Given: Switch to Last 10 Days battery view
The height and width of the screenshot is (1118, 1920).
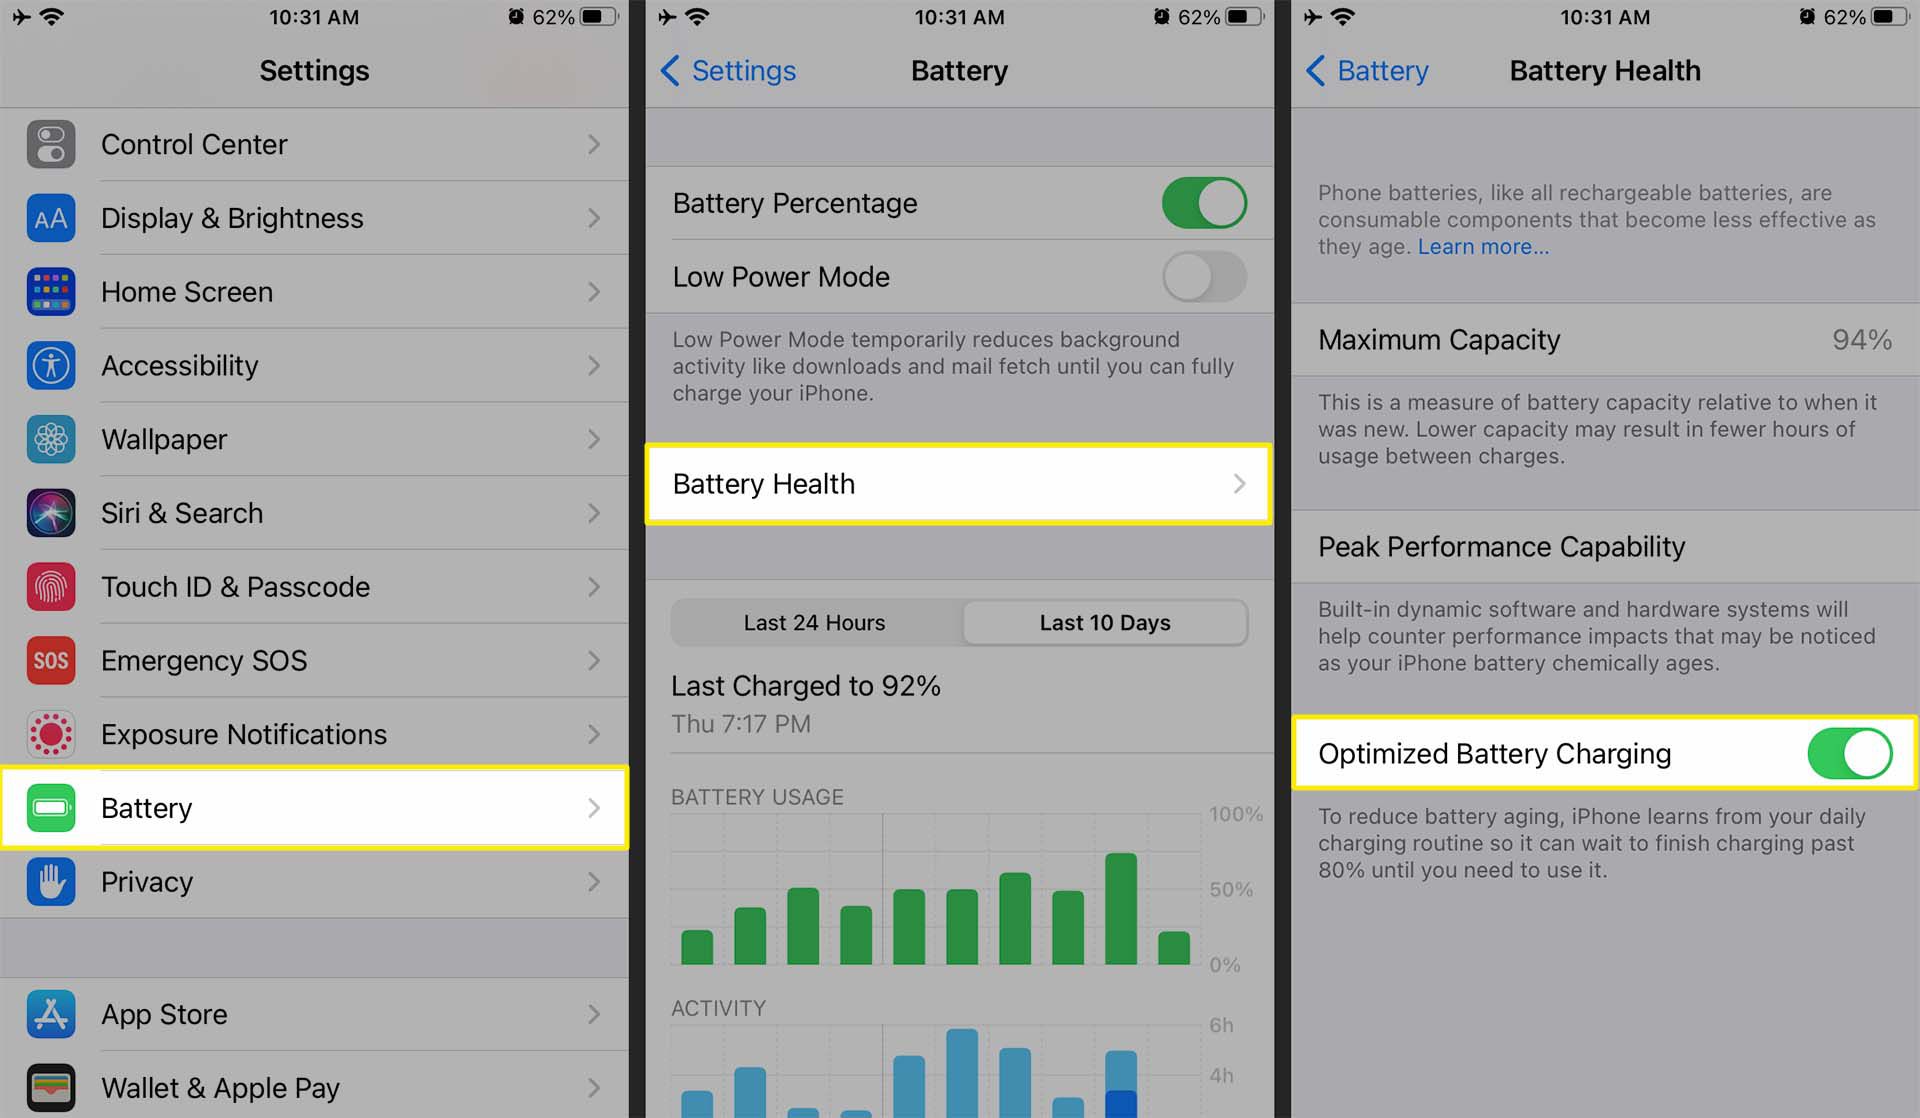Looking at the screenshot, I should tap(1104, 622).
